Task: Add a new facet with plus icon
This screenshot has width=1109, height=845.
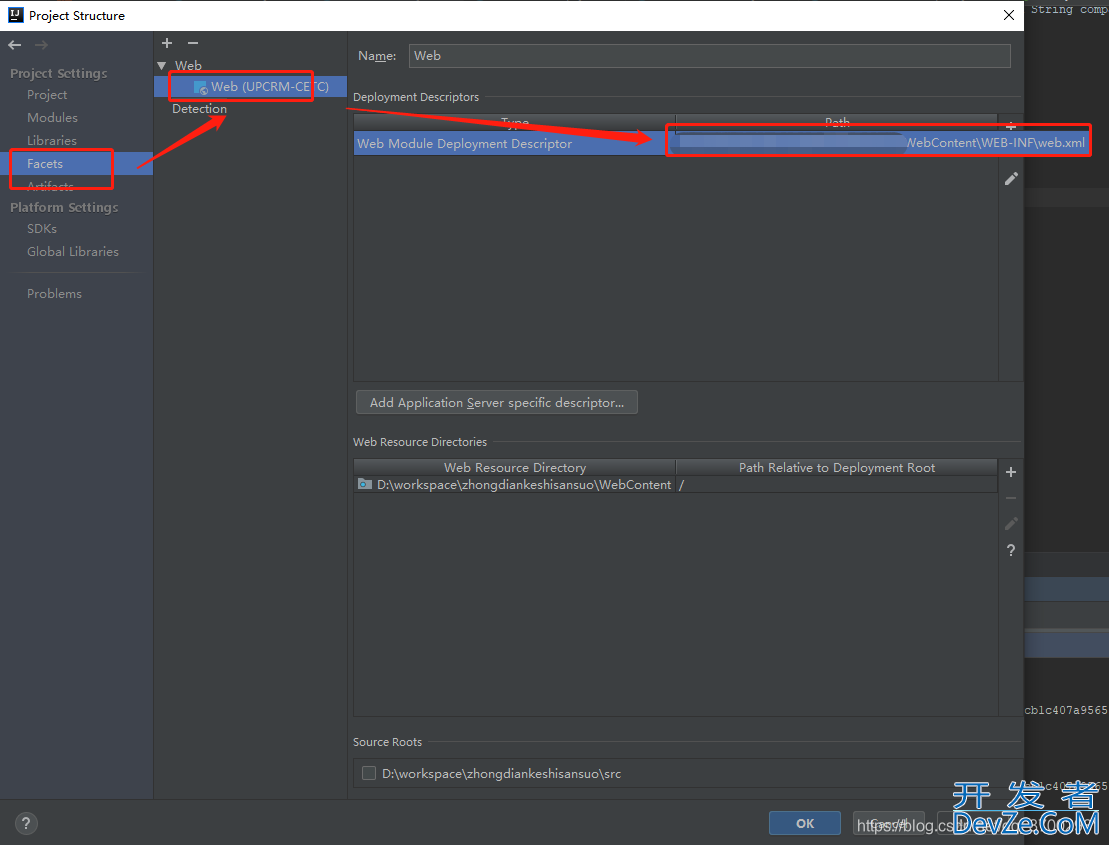Action: point(167,43)
